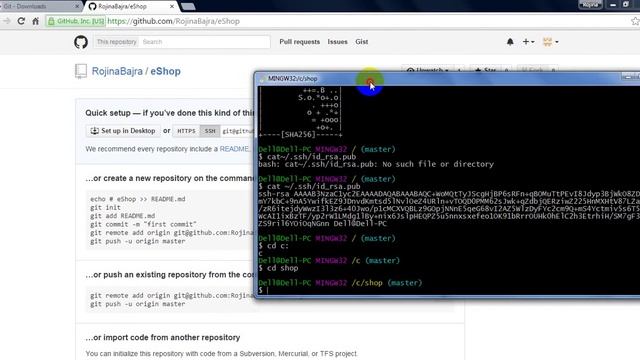Focus the GitHub search field
The height and width of the screenshot is (360, 640).
tap(204, 42)
